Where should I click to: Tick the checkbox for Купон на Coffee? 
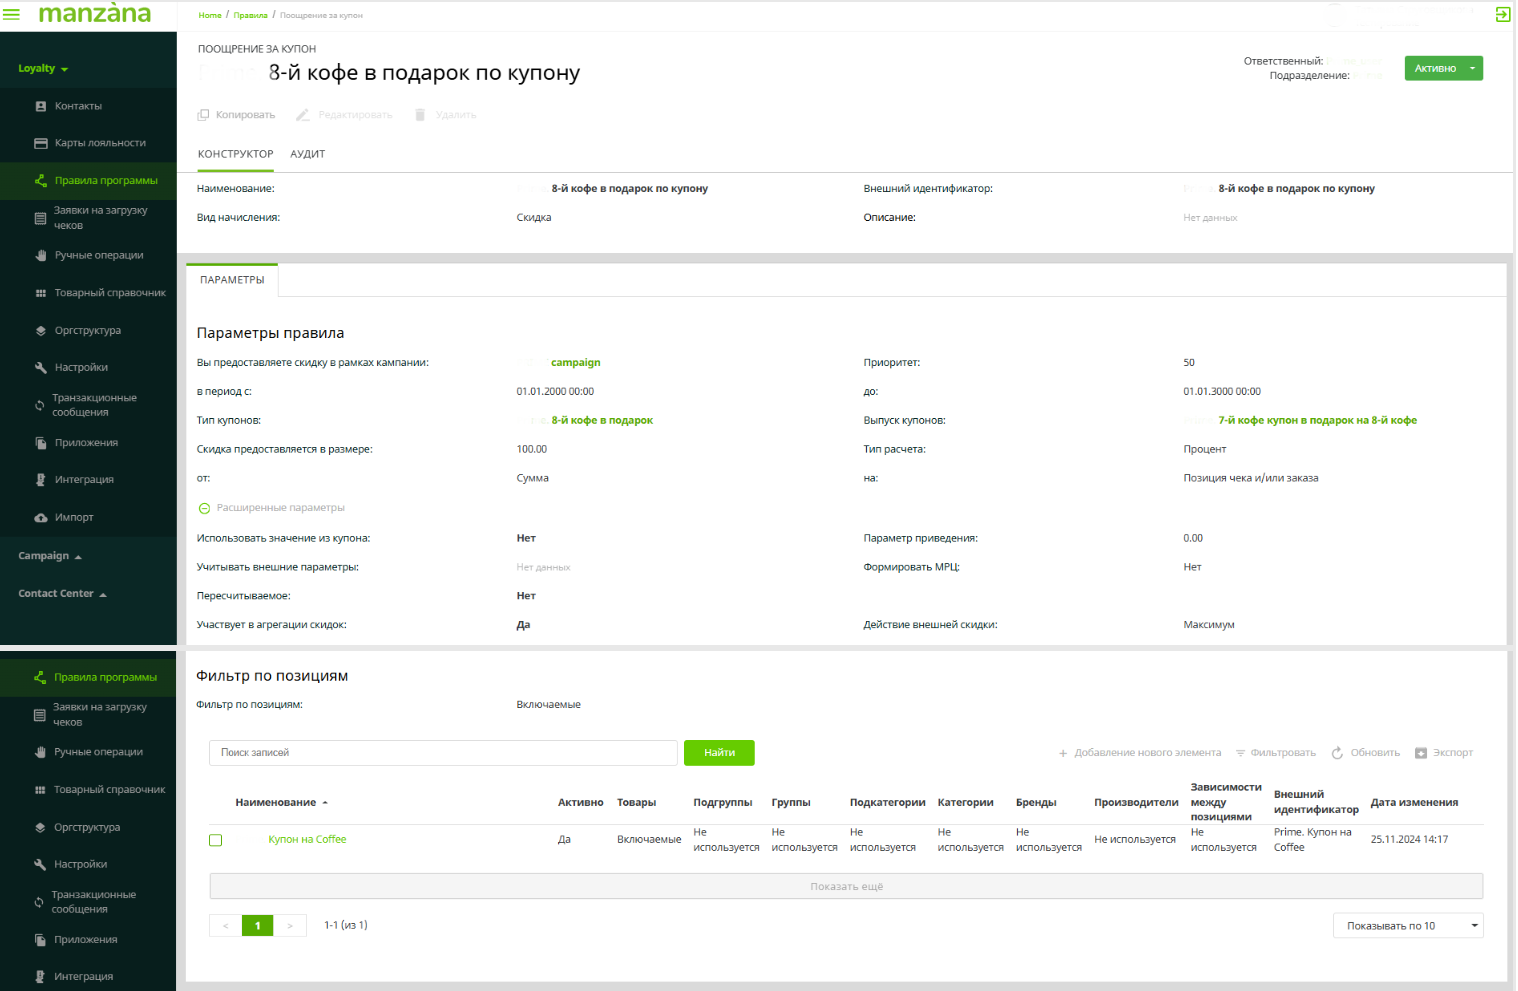(x=215, y=840)
